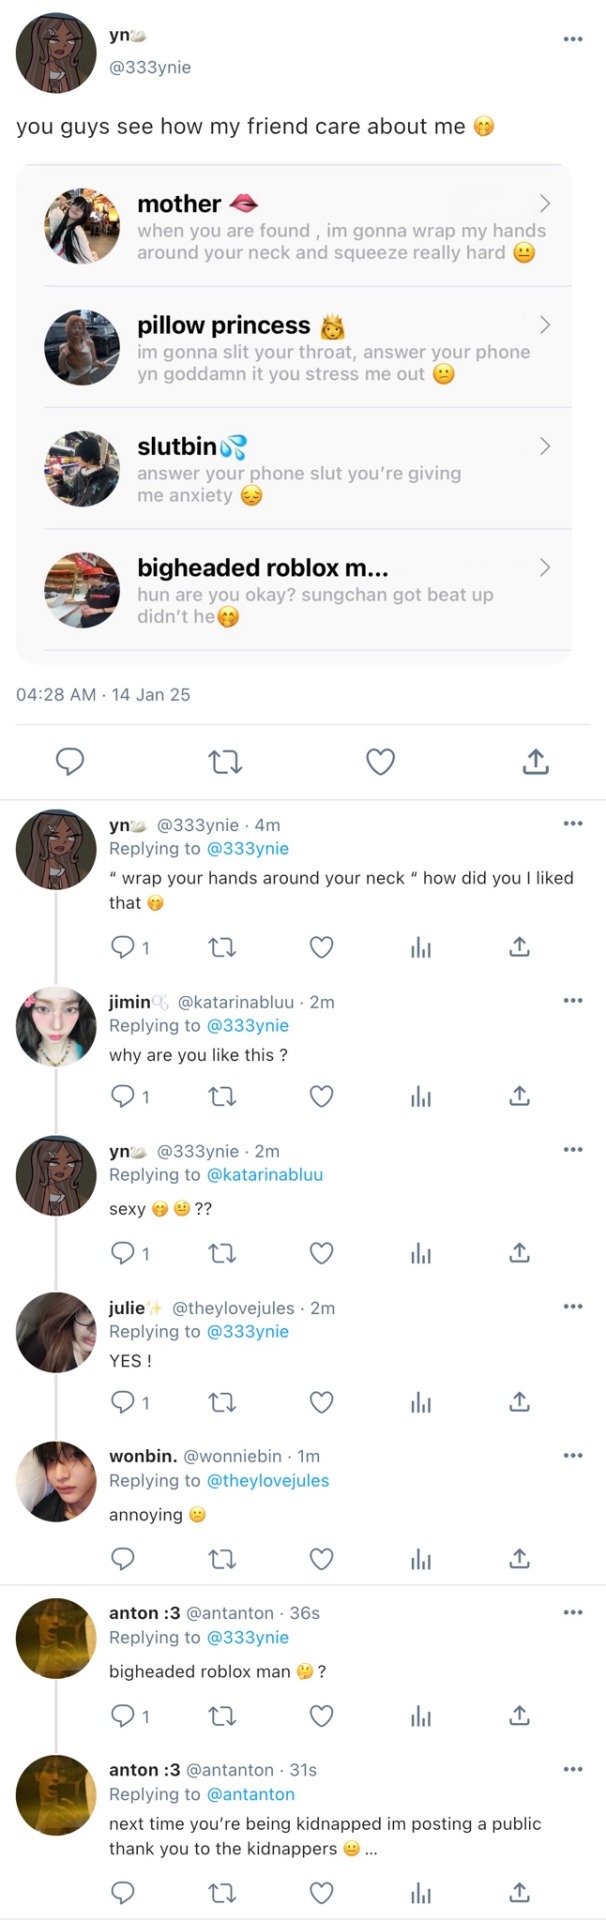Open wonbin's profile picture

click(56, 1481)
